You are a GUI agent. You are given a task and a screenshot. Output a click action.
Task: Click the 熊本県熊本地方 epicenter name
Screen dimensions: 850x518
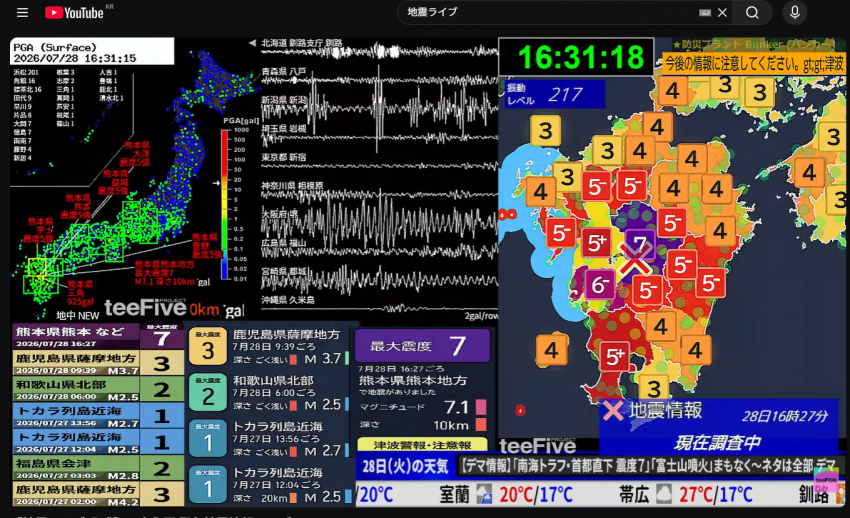point(413,380)
